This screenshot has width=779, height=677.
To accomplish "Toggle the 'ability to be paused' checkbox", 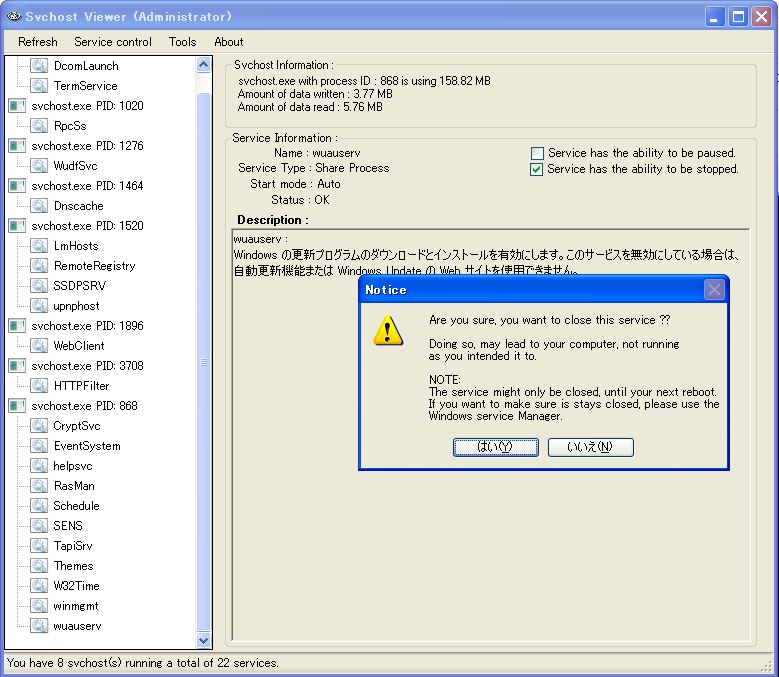I will 537,153.
